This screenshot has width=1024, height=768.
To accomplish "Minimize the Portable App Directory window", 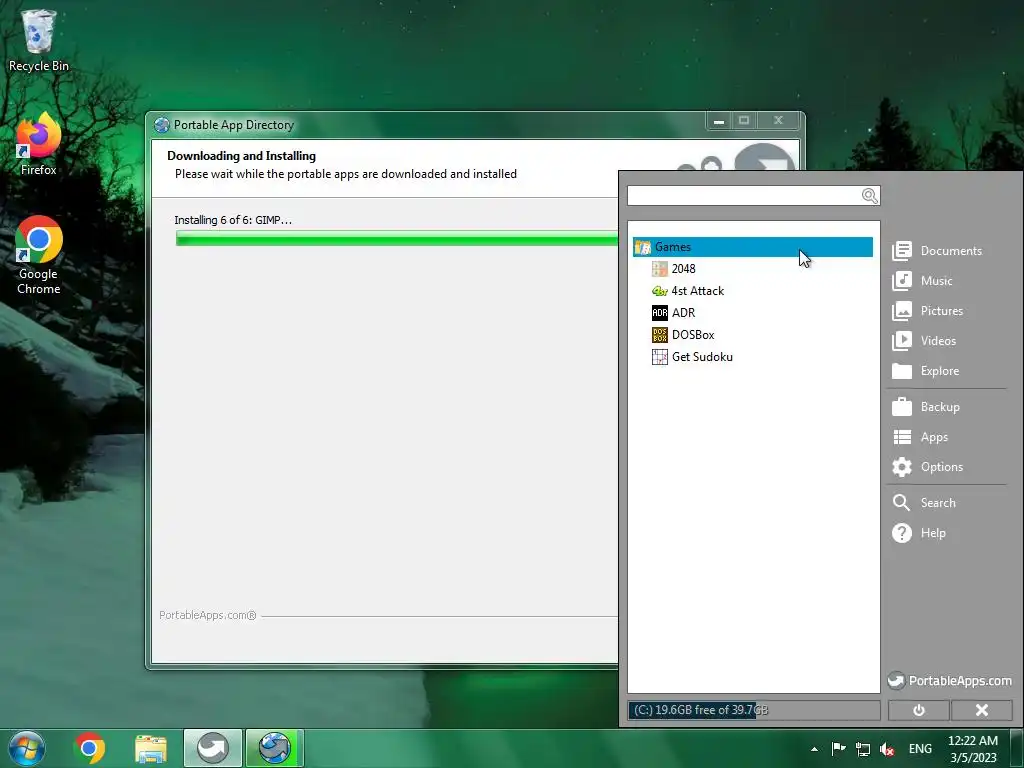I will coord(718,121).
